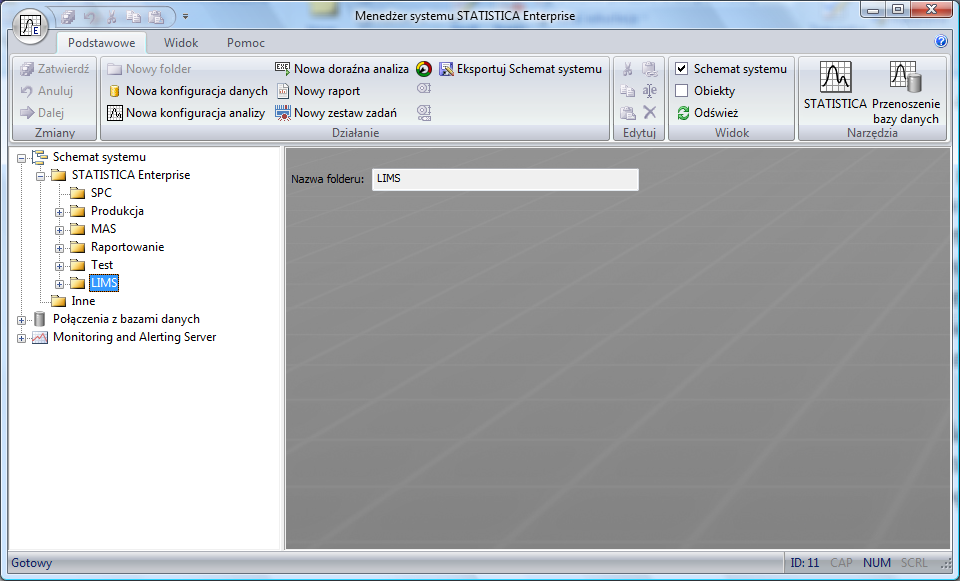Click rename icon in Edytuj group
This screenshot has height=581, width=960.
(650, 91)
